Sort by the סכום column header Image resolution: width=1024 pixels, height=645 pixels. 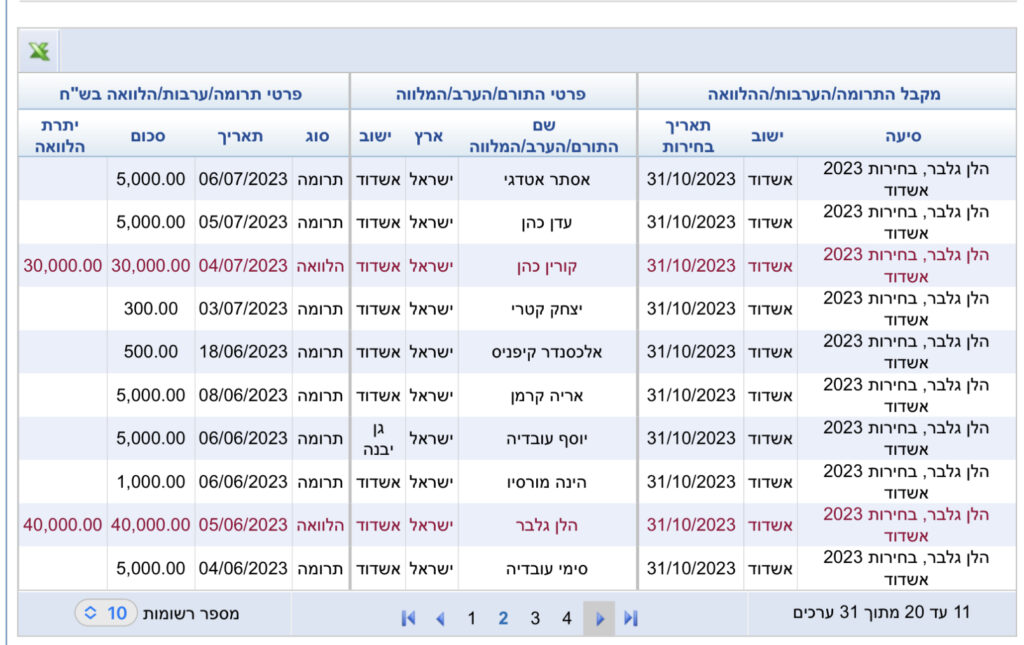click(x=148, y=136)
